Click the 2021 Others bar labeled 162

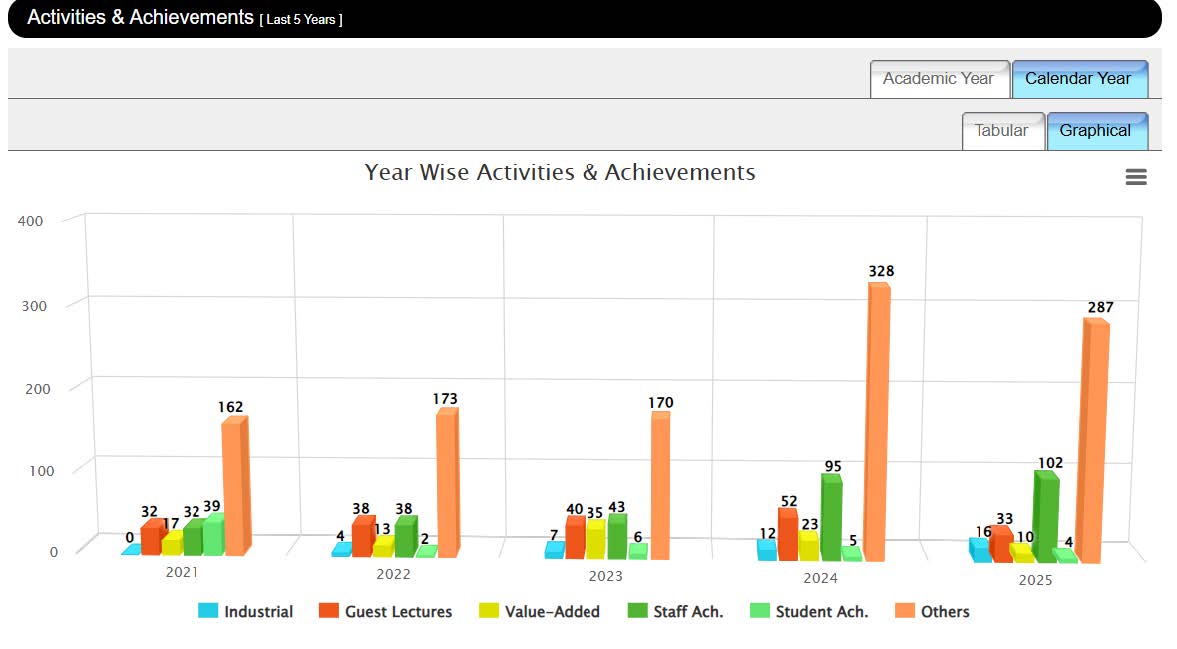coord(233,485)
